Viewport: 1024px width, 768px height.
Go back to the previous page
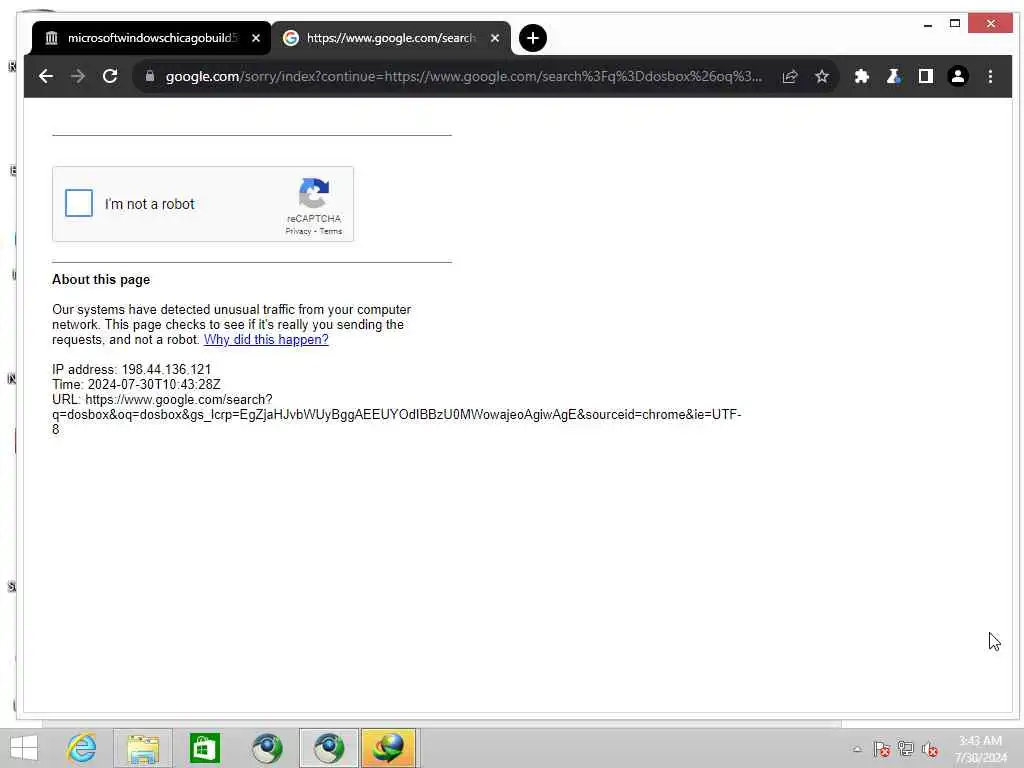46,76
